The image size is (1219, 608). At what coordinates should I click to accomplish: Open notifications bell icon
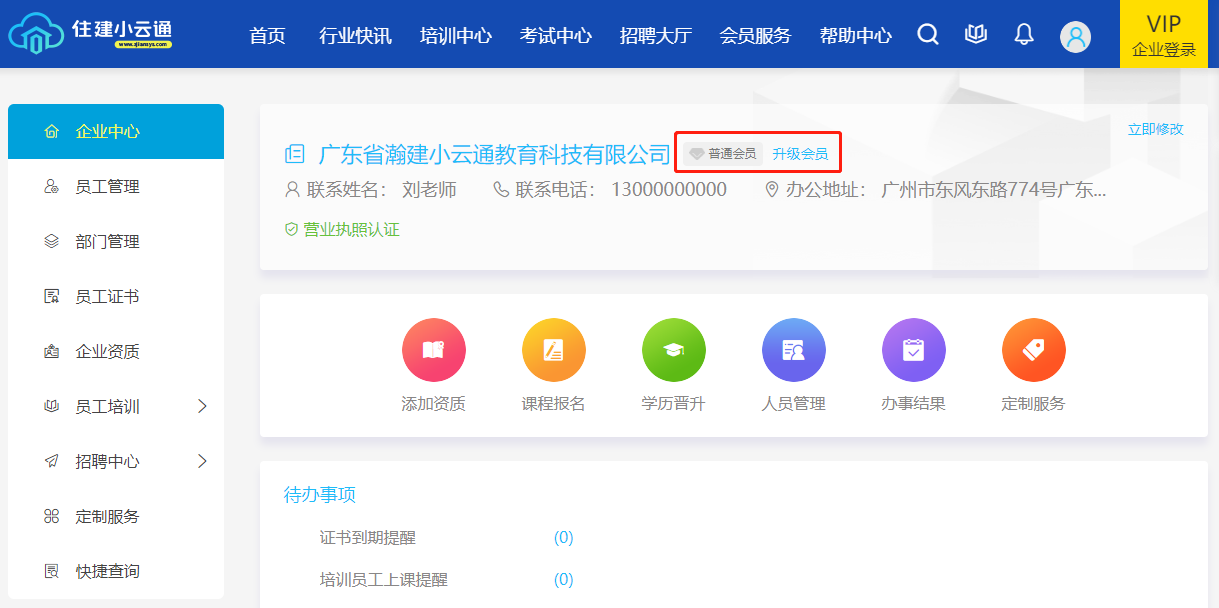coord(1024,35)
